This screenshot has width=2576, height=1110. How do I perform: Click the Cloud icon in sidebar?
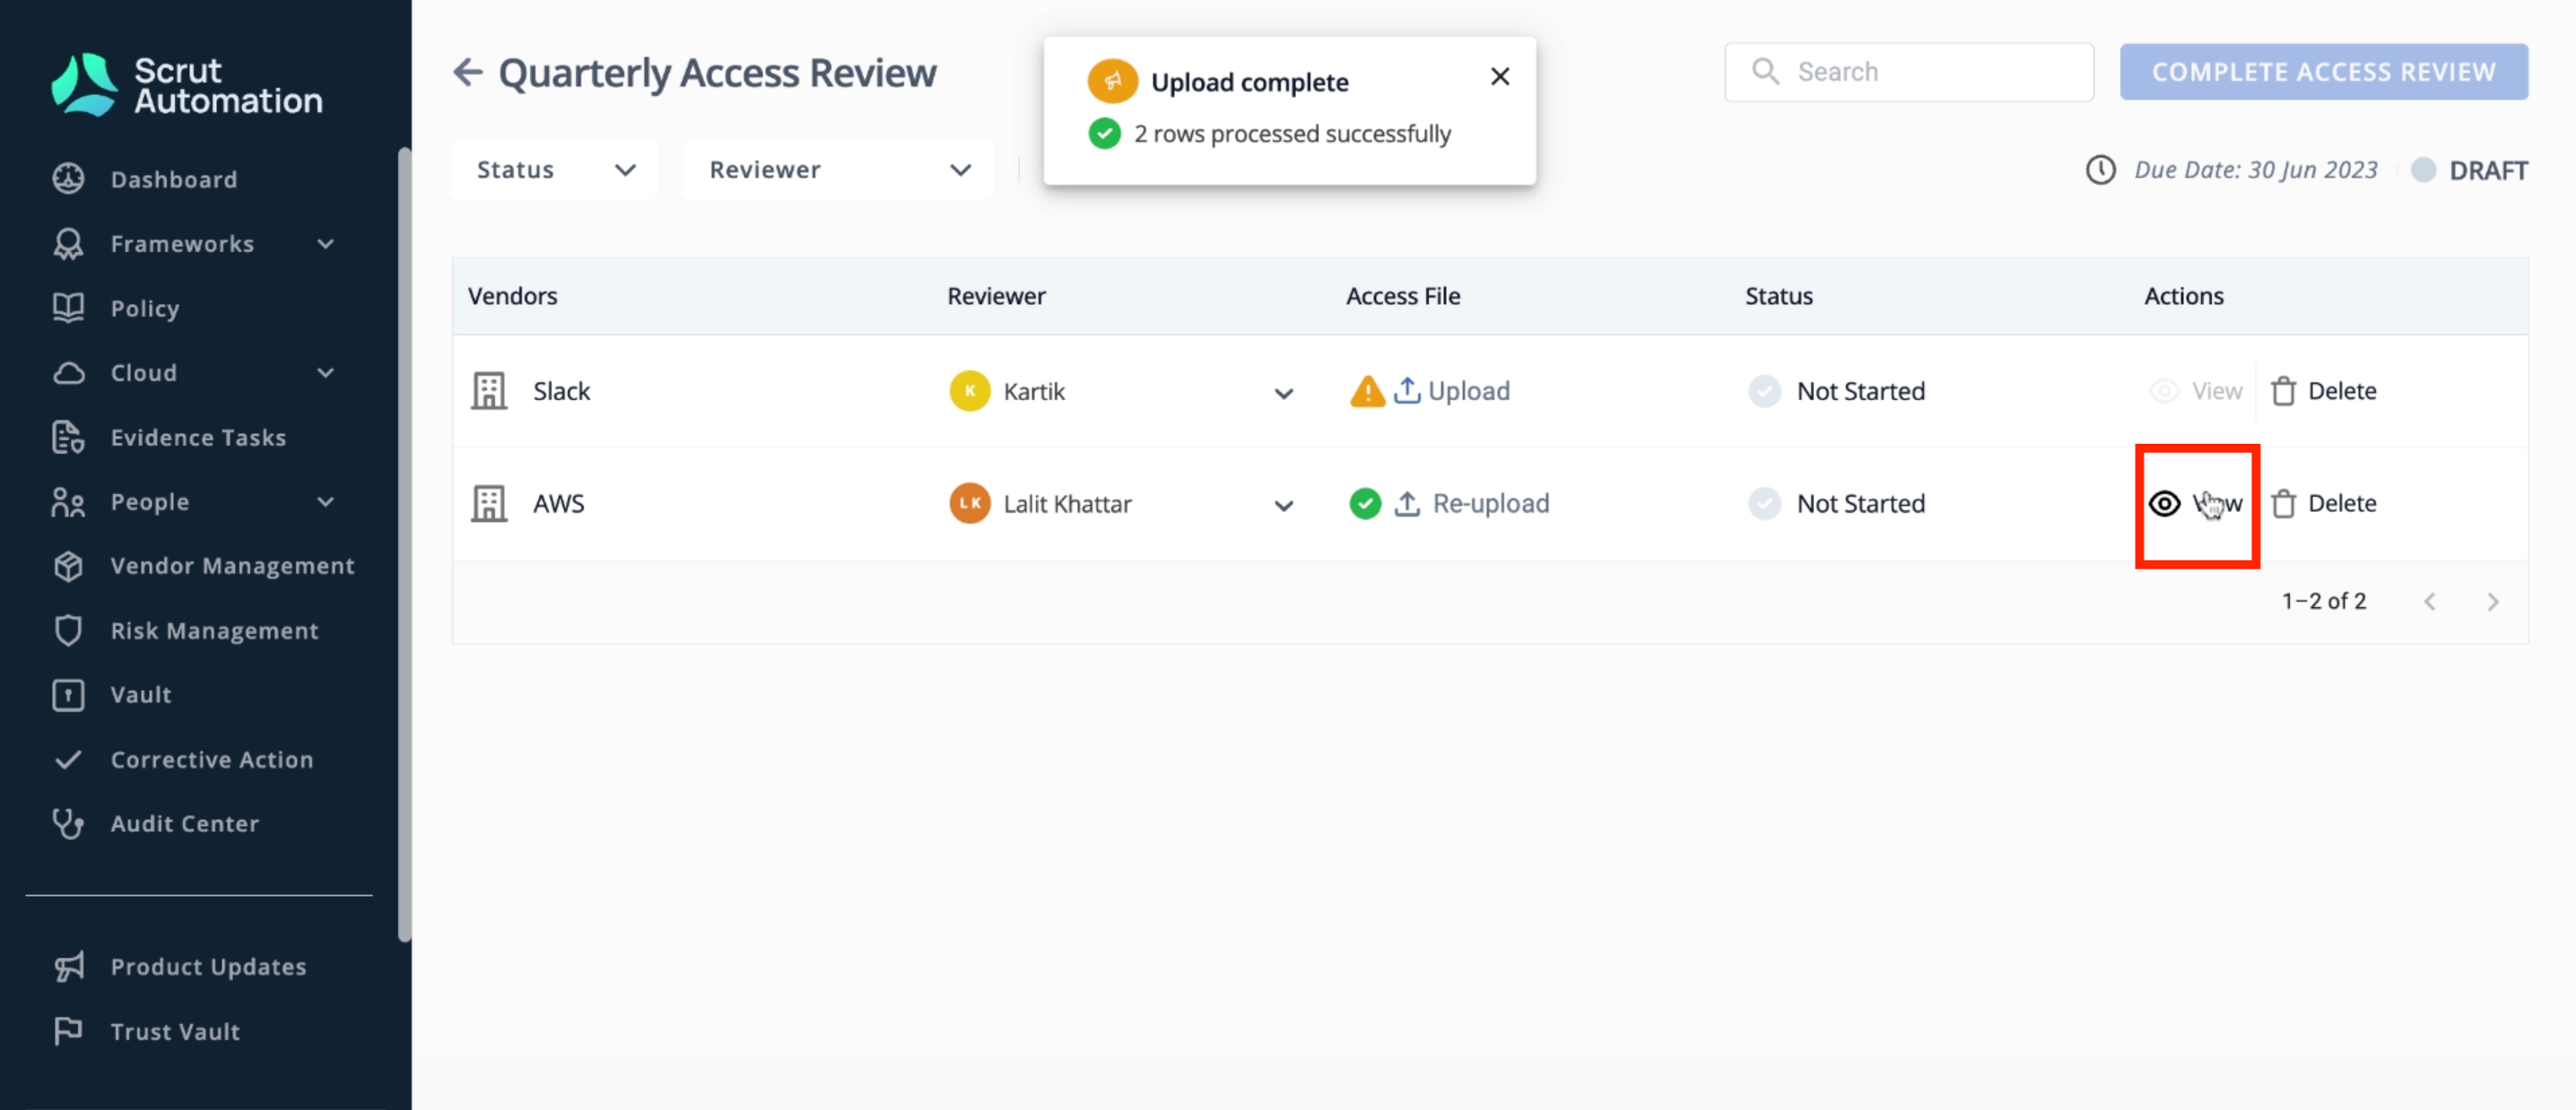tap(68, 373)
